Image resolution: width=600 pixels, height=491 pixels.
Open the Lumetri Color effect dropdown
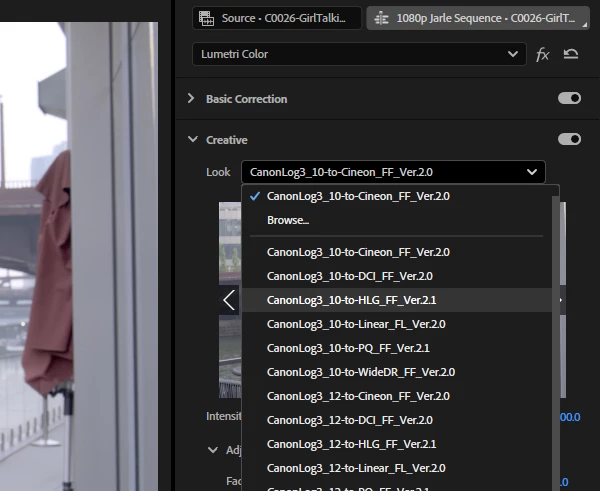[359, 54]
